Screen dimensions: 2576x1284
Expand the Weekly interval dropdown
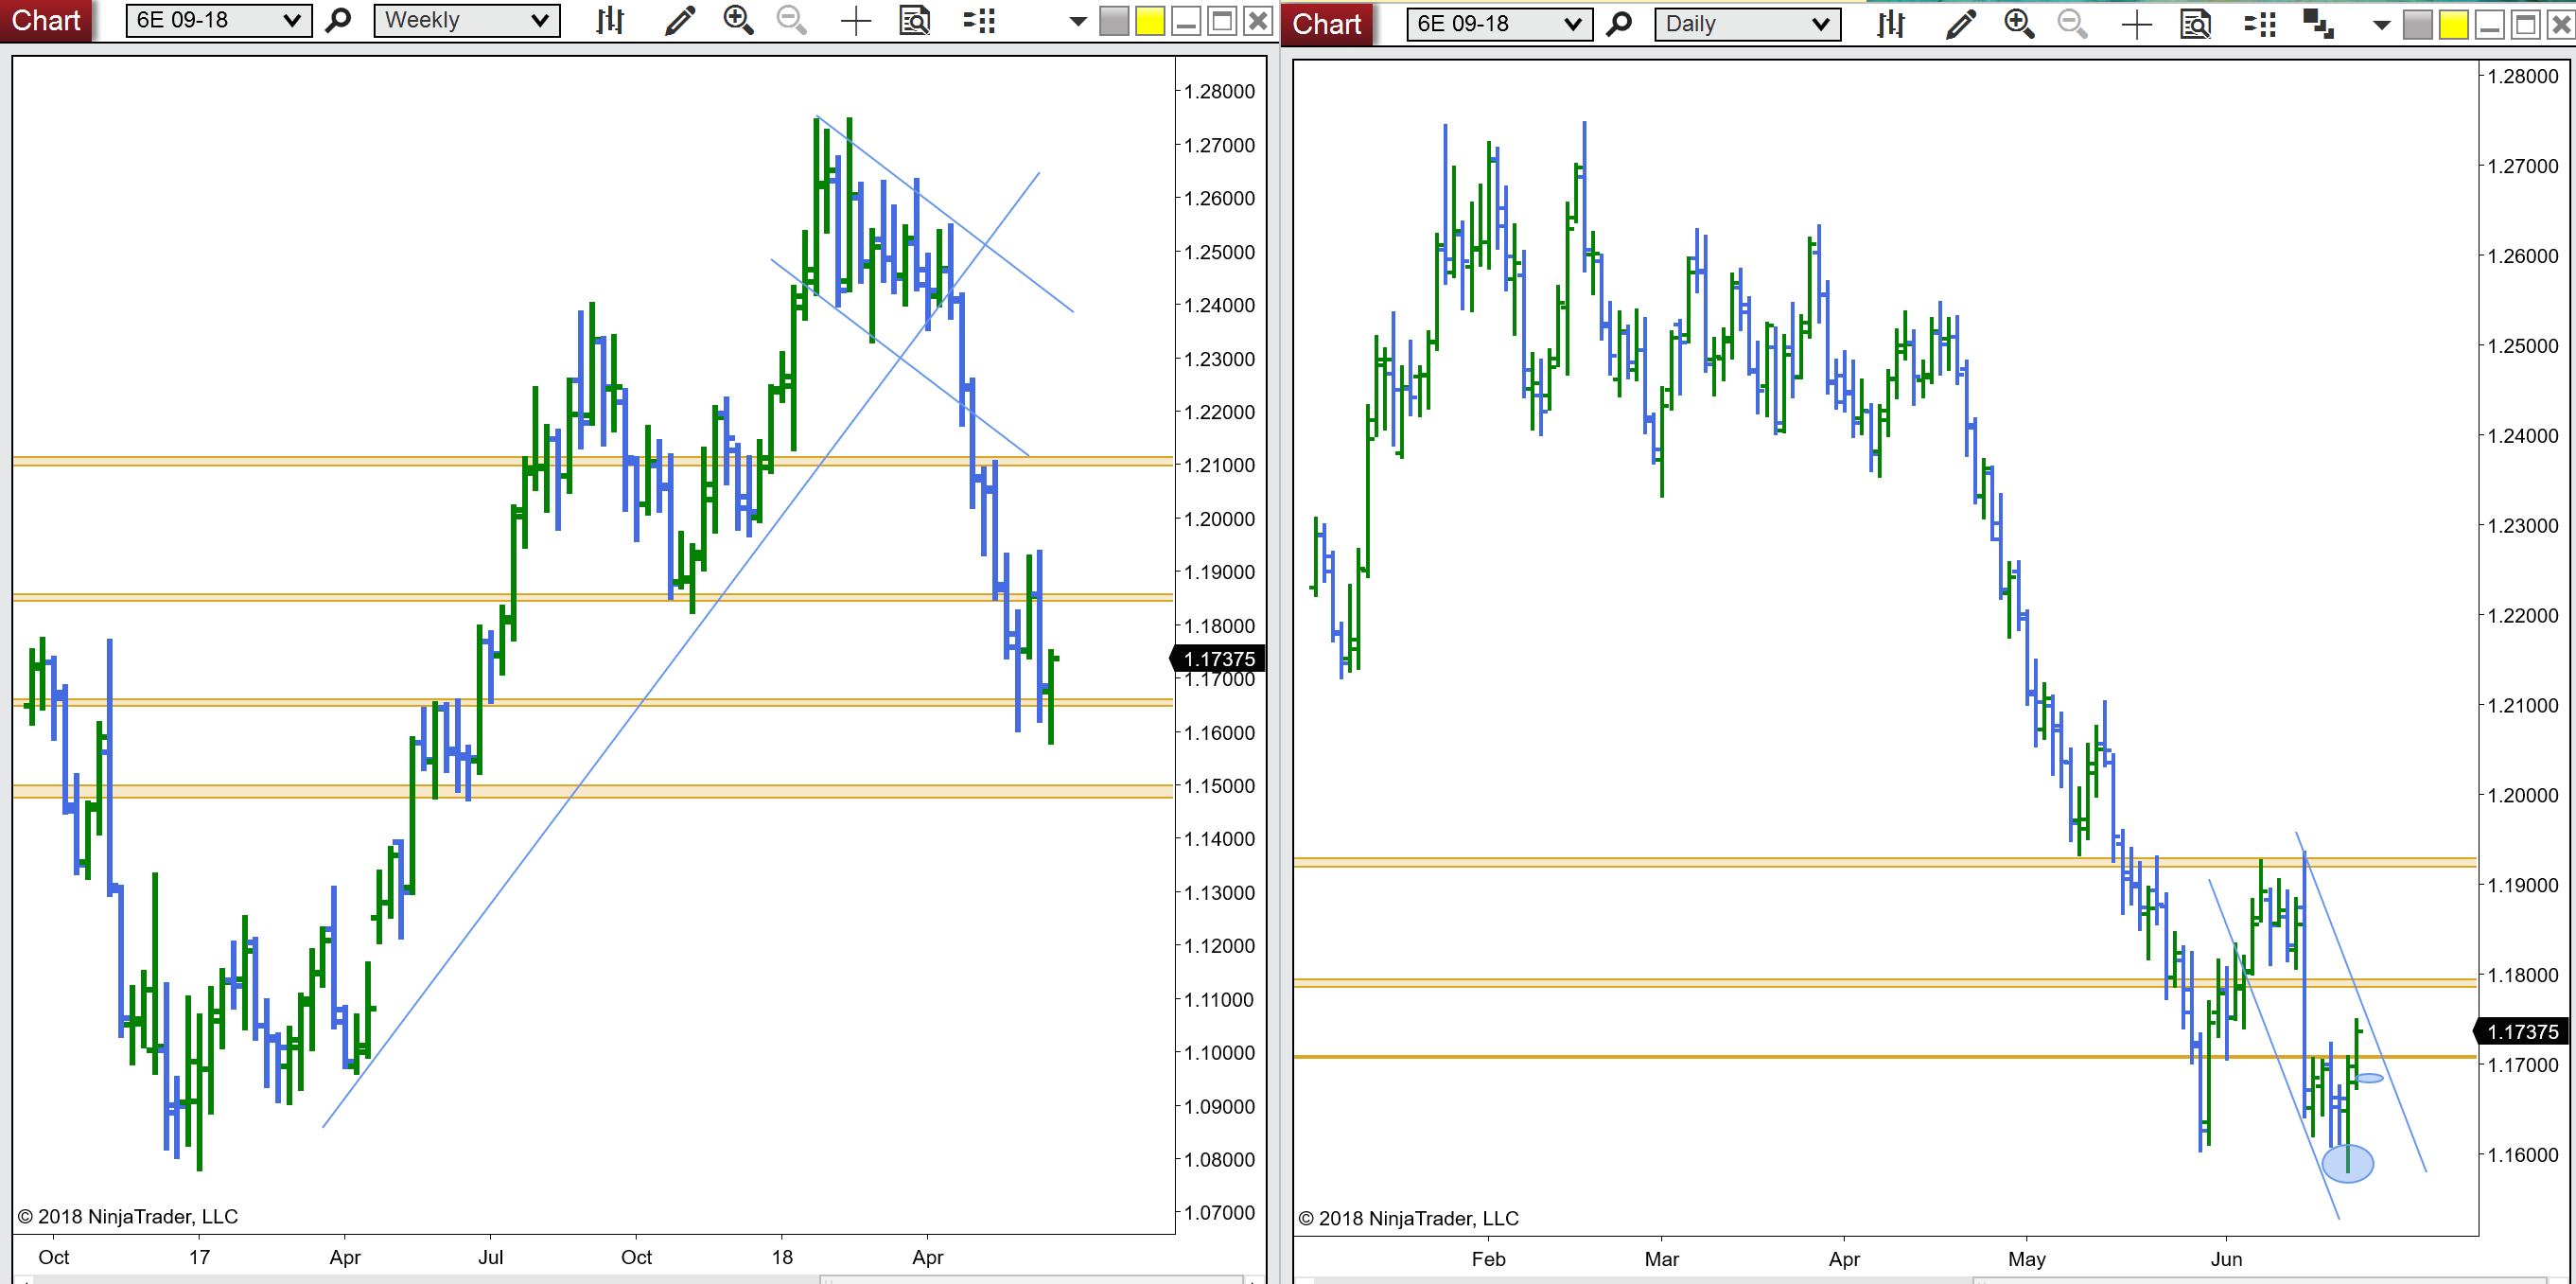466,20
